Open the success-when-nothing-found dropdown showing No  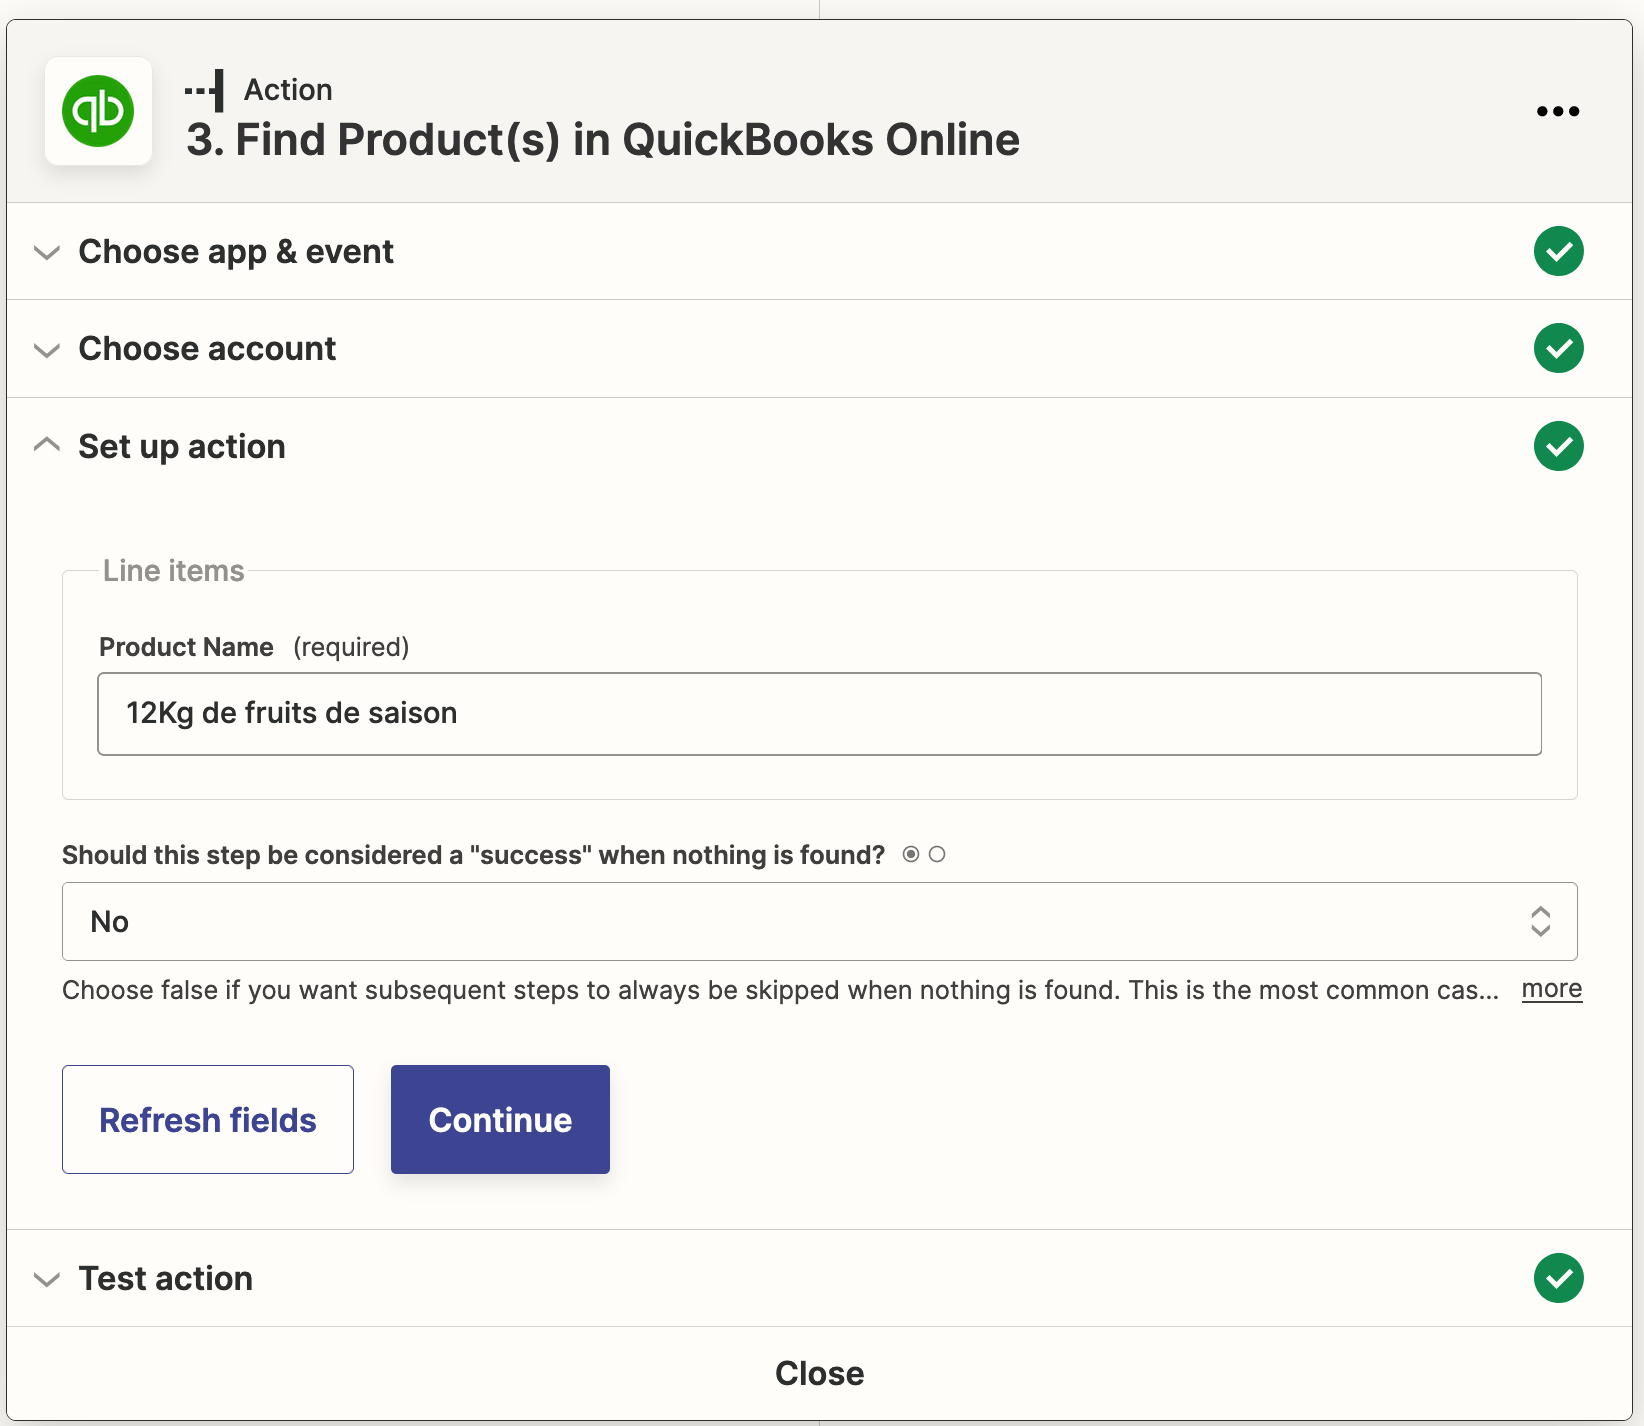click(819, 921)
